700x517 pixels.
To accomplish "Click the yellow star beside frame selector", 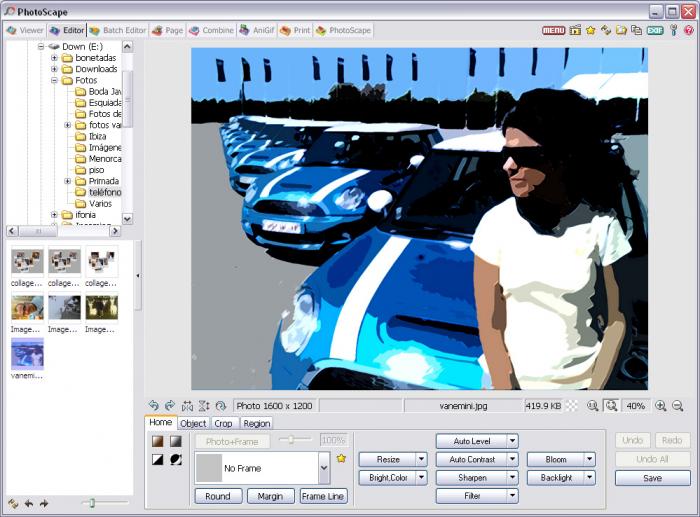I will click(341, 459).
